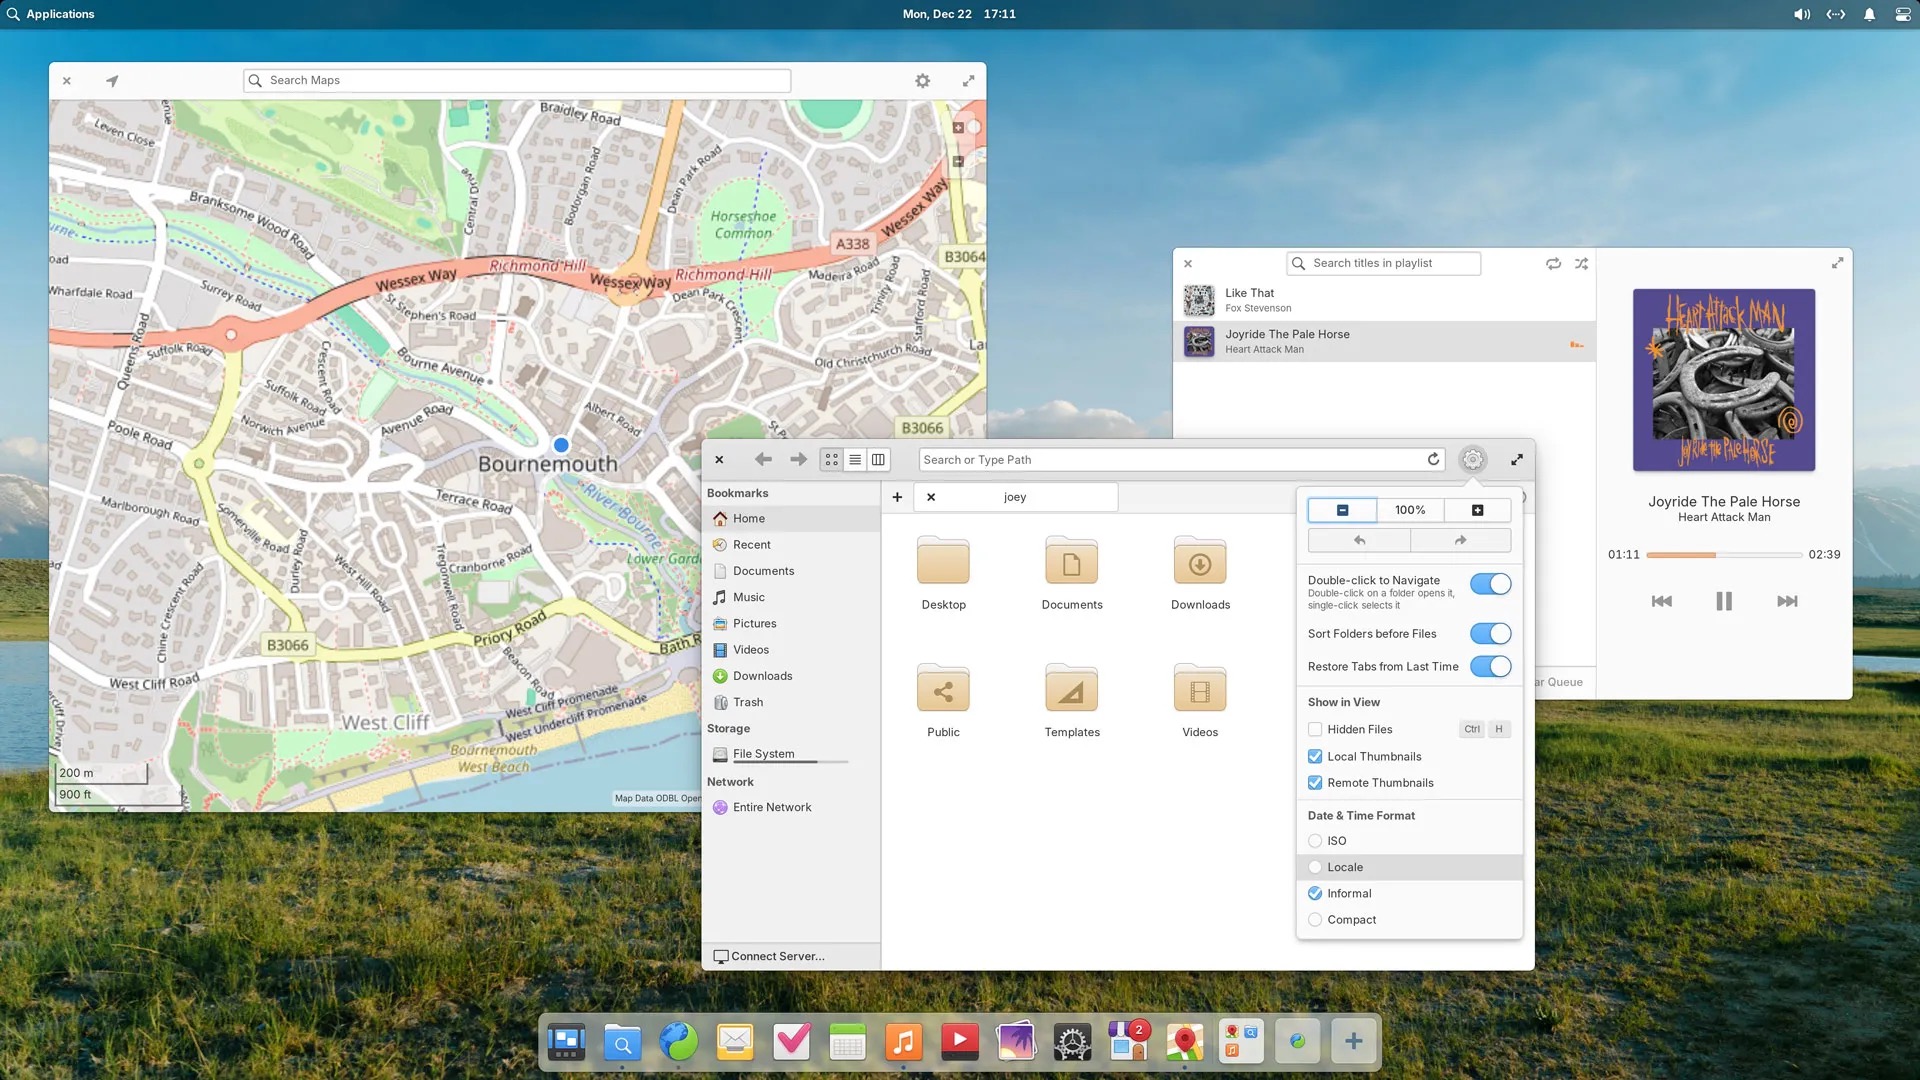This screenshot has width=1920, height=1080.
Task: Check the Hidden Files checkbox
Action: coord(1315,730)
